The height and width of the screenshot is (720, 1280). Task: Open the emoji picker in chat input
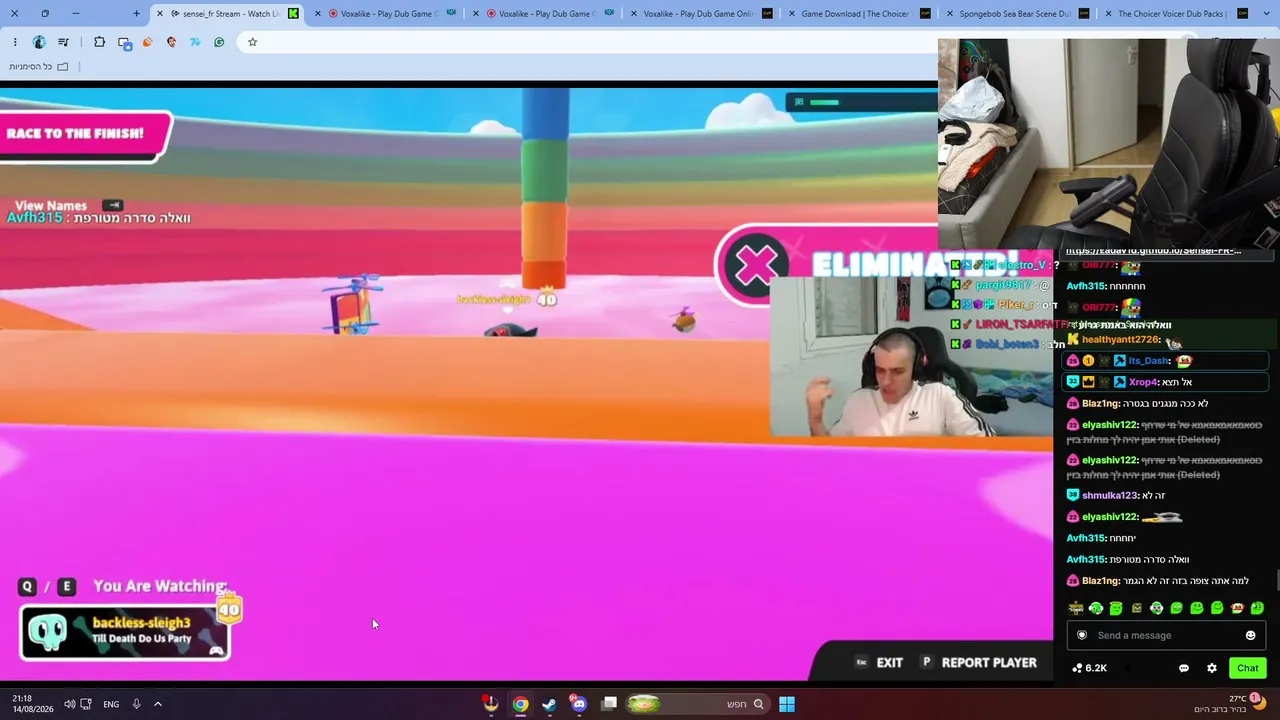(x=1250, y=636)
